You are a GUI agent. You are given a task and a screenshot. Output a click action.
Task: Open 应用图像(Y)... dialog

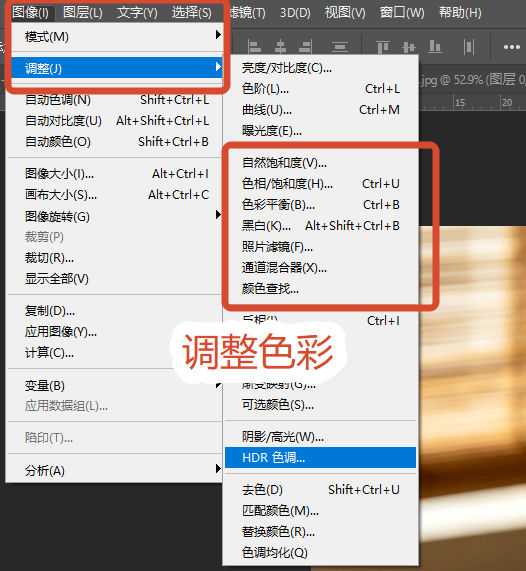(115, 332)
